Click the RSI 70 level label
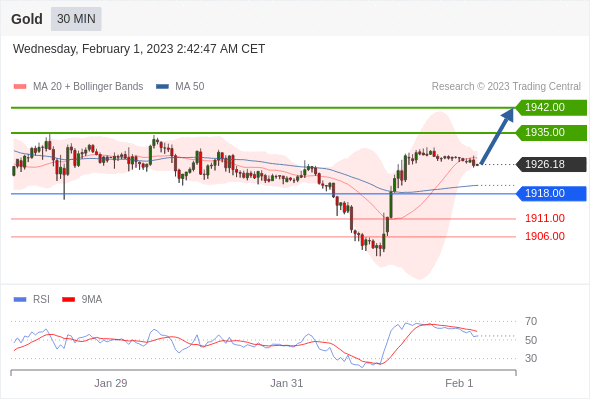This screenshot has width=590, height=400. tap(531, 321)
